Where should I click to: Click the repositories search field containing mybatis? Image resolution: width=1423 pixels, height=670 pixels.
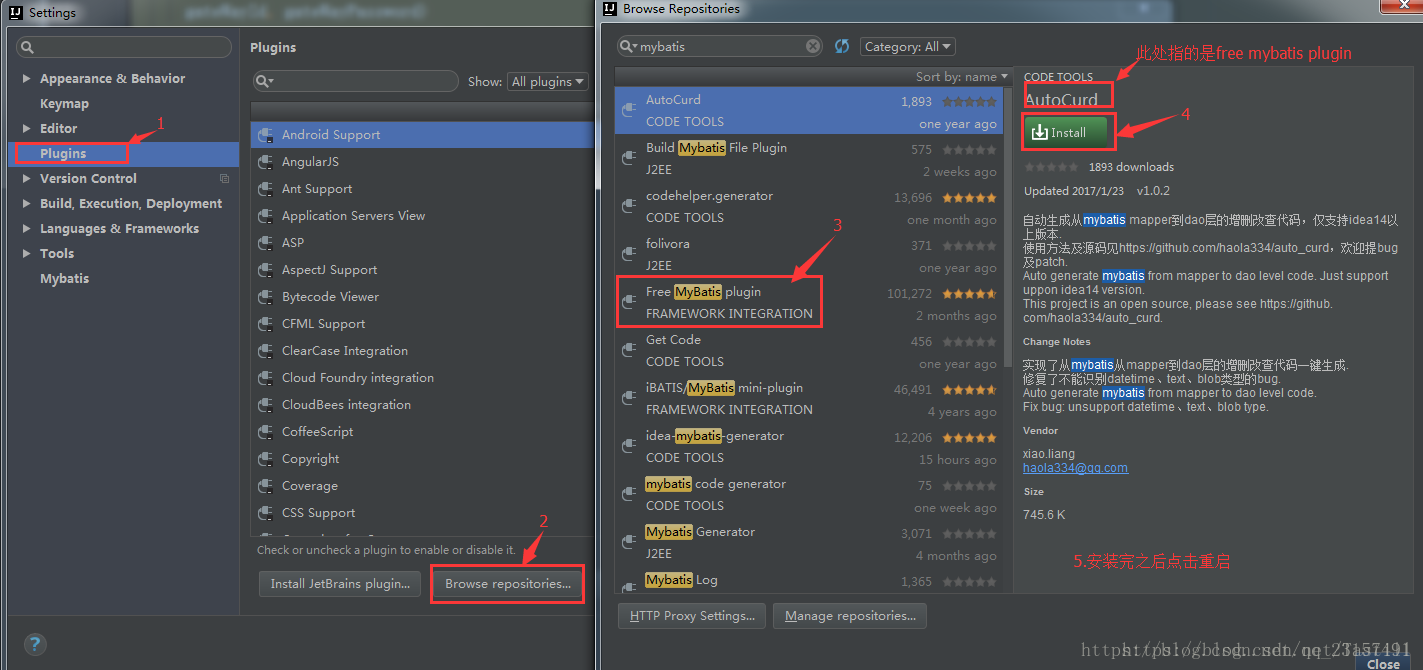[720, 46]
